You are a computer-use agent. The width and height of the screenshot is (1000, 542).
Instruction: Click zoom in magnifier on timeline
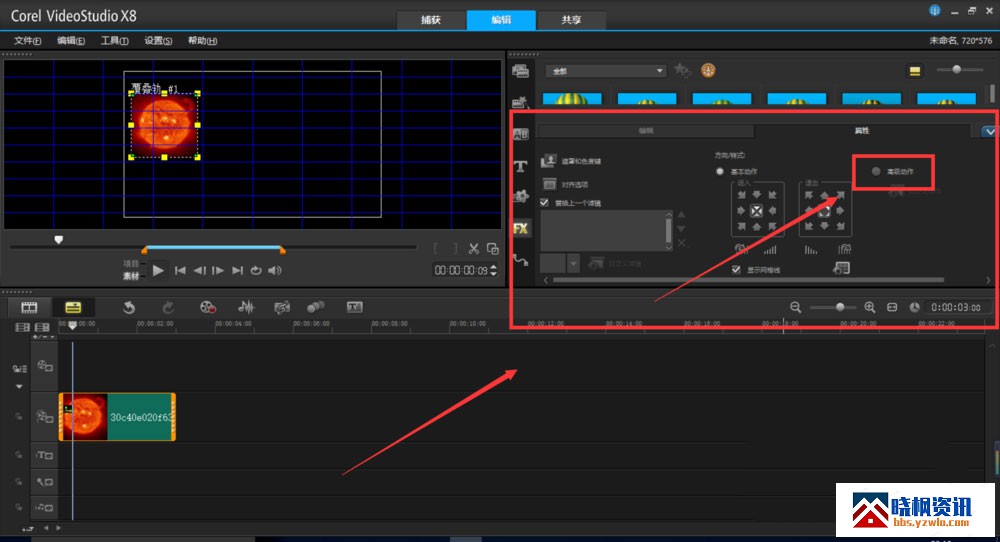coord(870,307)
